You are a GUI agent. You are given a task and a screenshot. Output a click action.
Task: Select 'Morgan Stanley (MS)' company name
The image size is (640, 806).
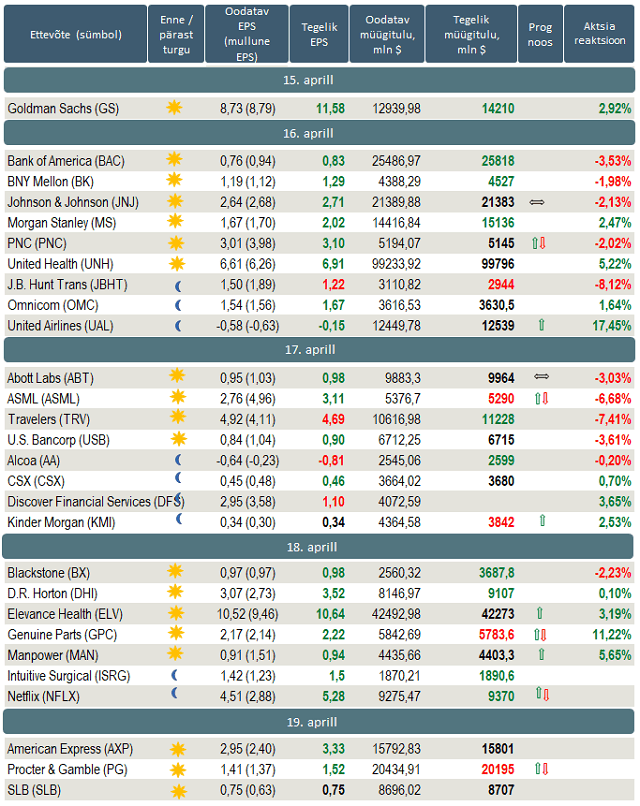62,223
